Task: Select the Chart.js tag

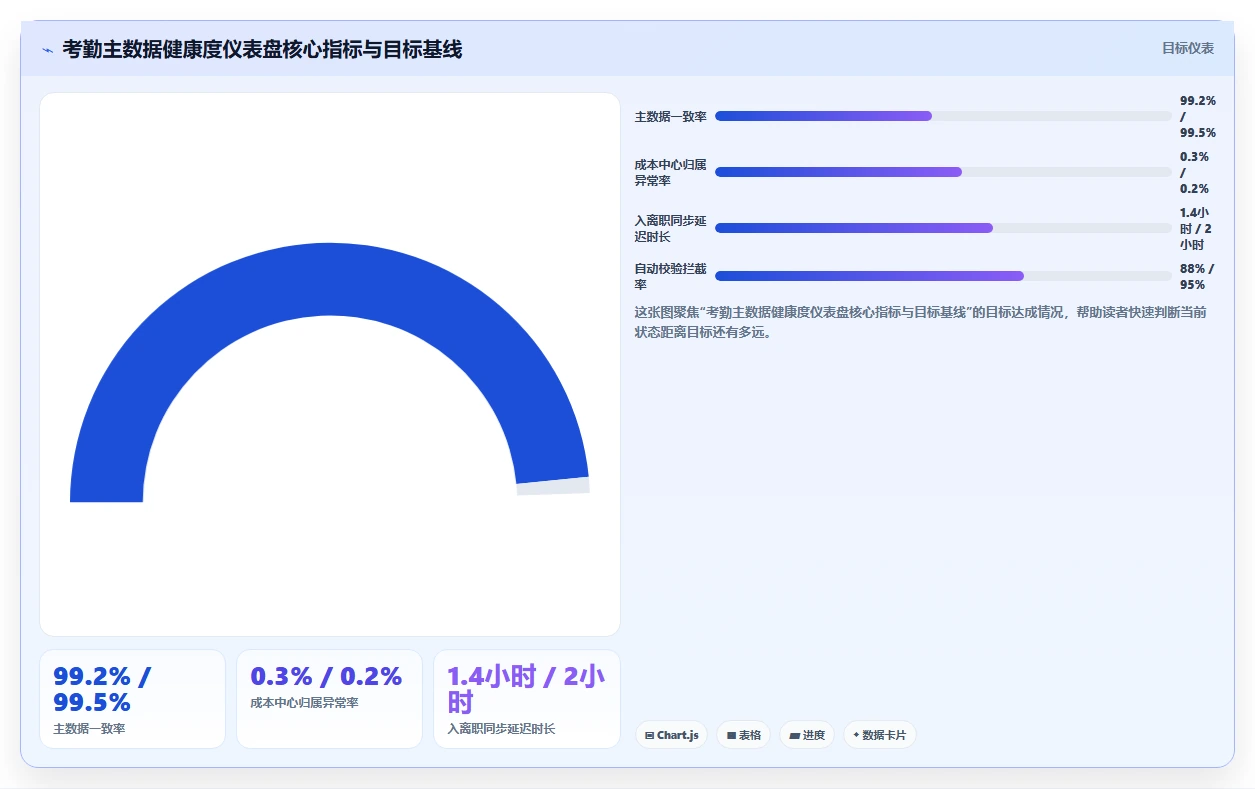Action: (671, 735)
